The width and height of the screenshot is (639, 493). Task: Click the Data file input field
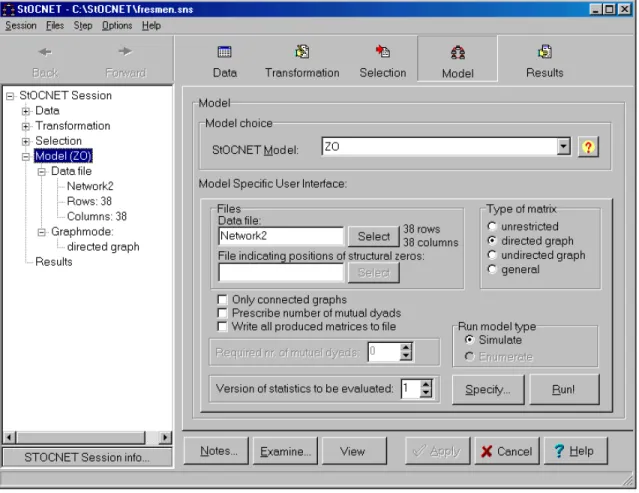pos(281,236)
